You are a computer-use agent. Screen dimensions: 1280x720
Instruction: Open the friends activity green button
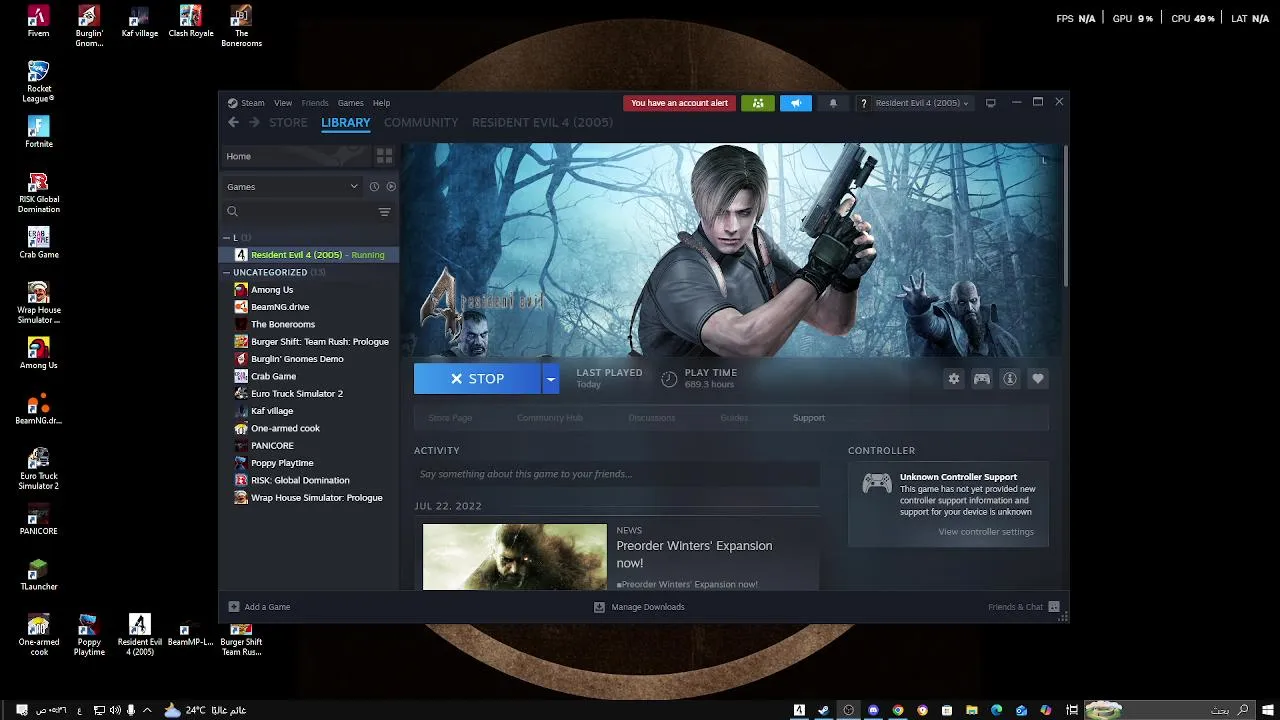[x=757, y=103]
